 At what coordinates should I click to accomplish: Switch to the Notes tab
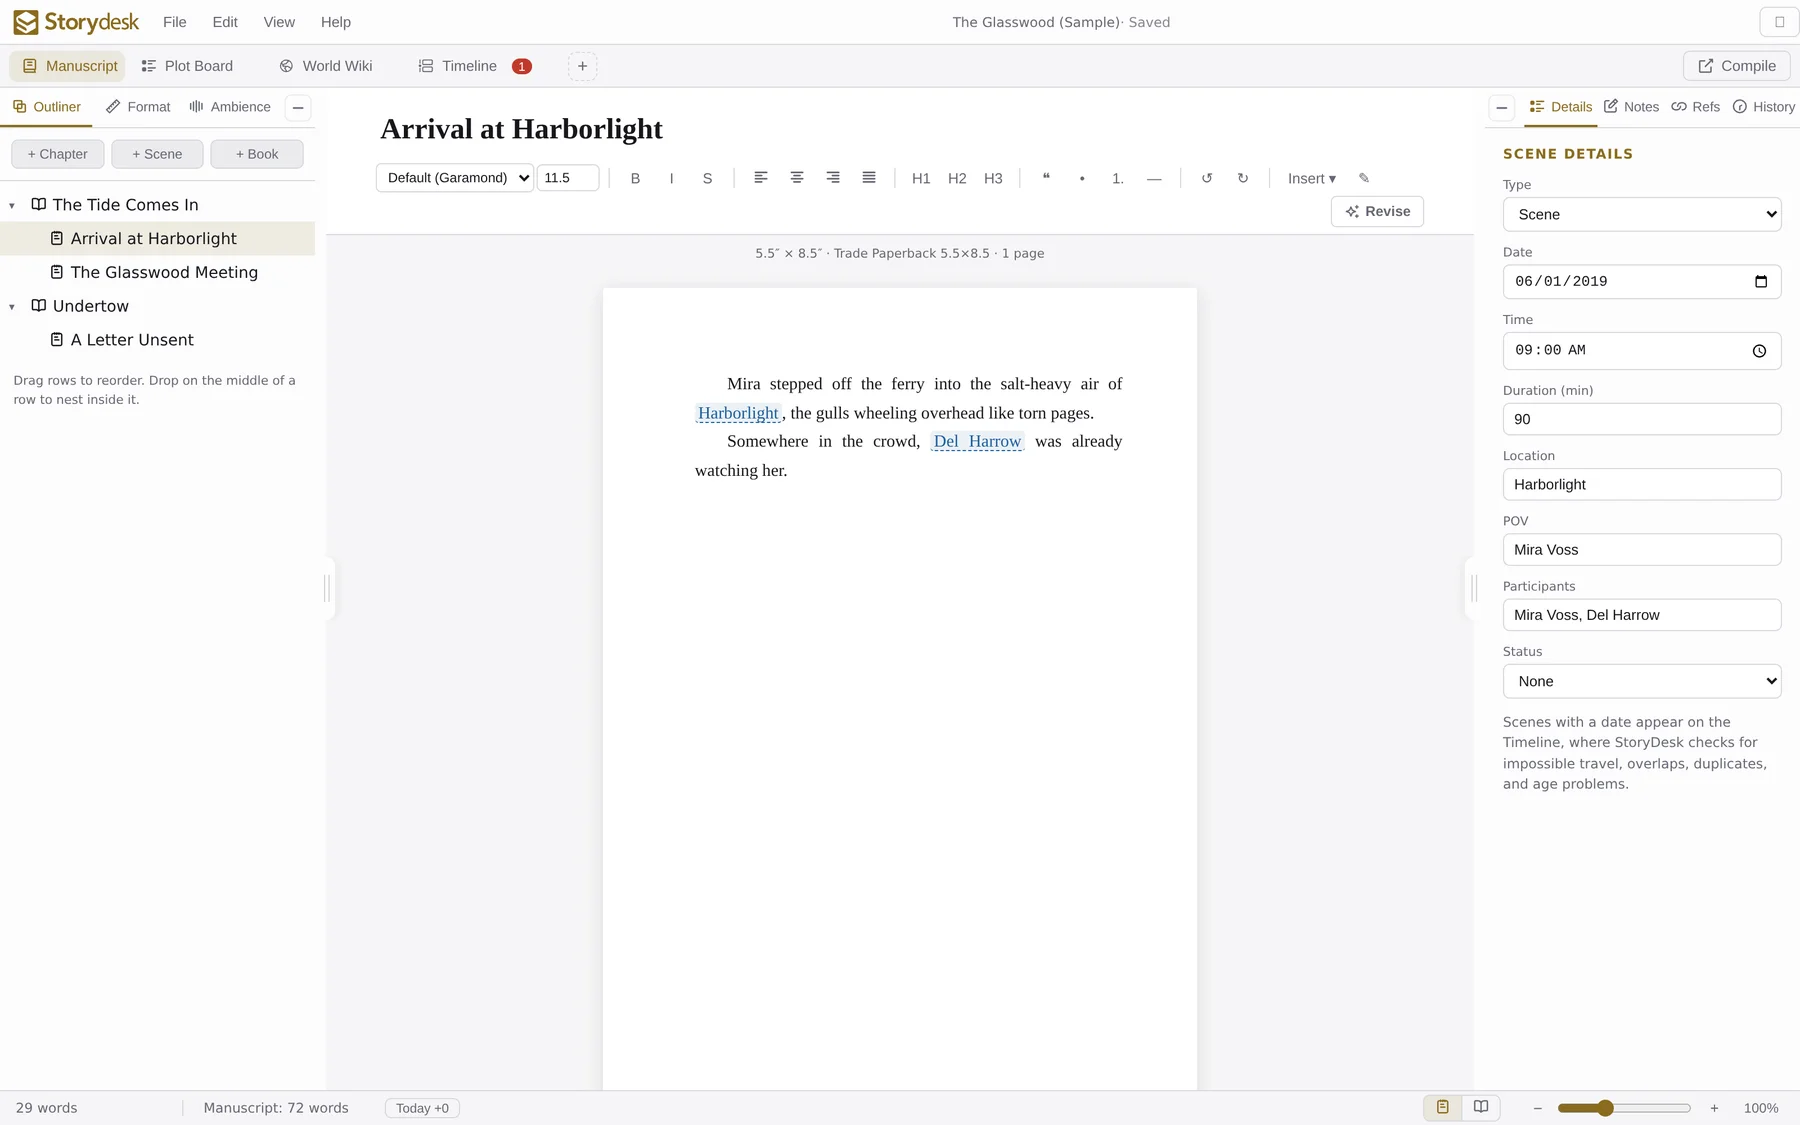click(1631, 107)
